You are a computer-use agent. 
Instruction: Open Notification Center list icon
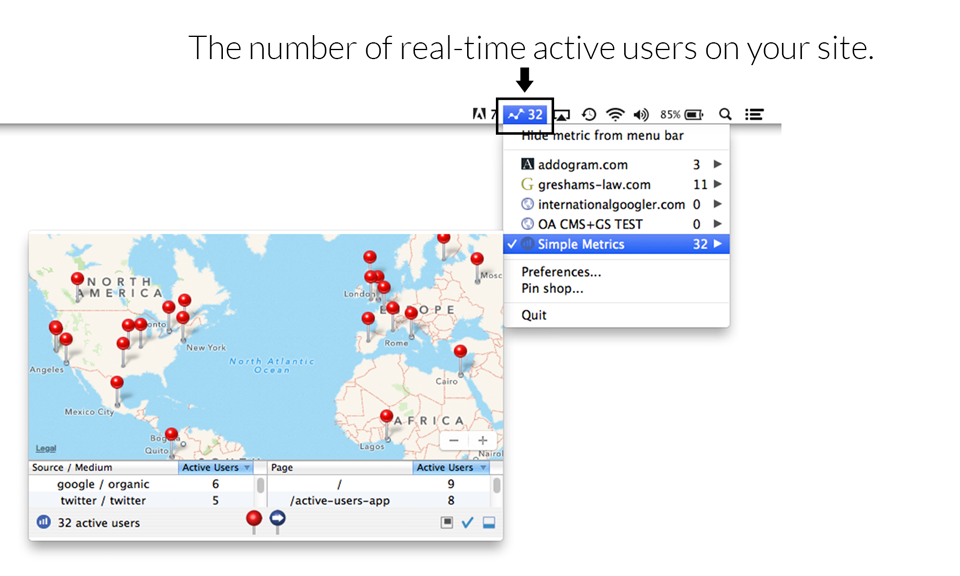pos(754,114)
